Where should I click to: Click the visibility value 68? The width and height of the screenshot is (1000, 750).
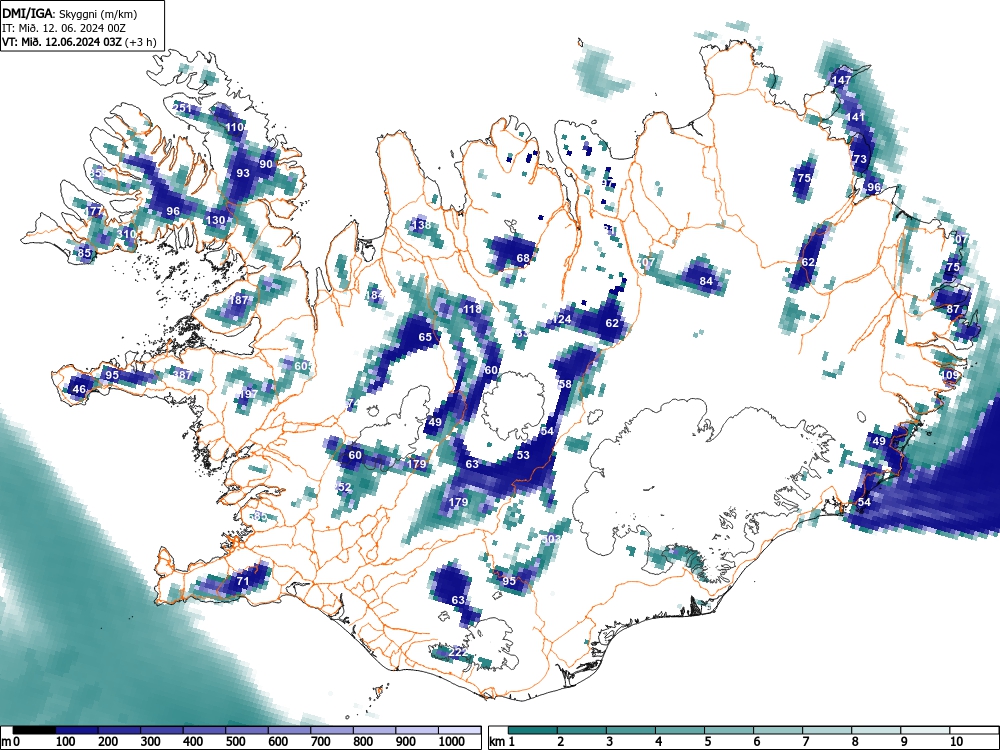tap(523, 258)
